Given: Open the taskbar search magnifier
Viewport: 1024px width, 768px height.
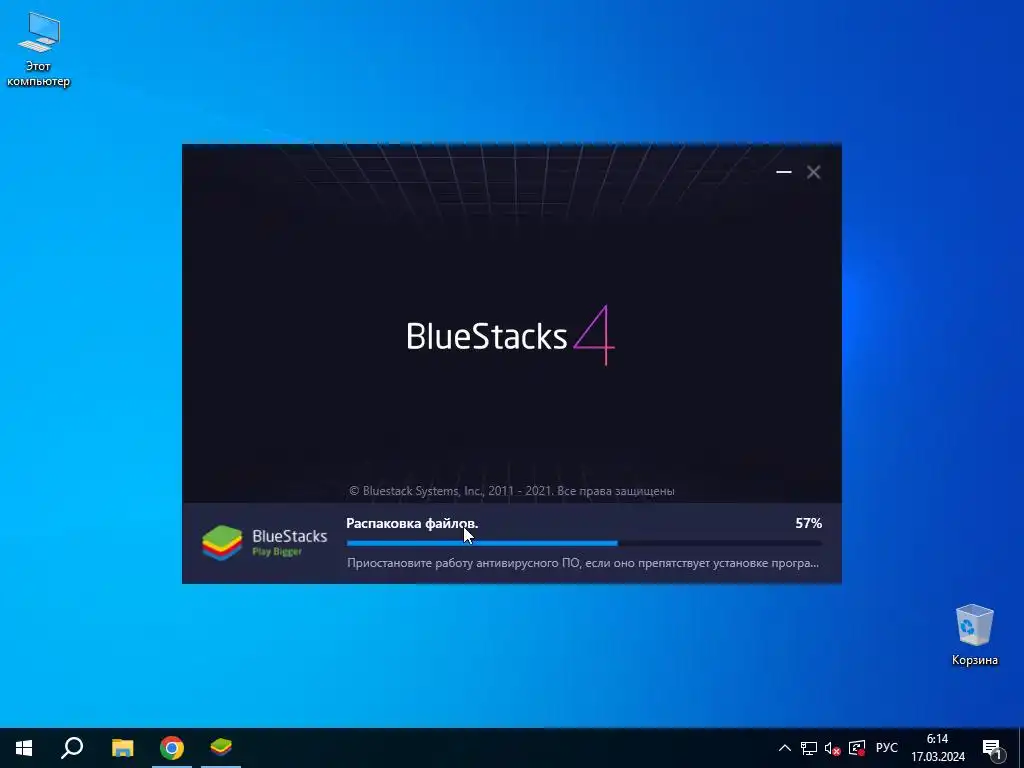Looking at the screenshot, I should click(72, 748).
